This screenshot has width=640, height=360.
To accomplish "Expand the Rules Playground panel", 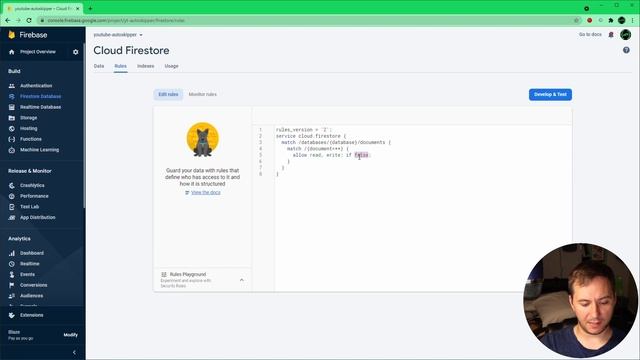I will [x=242, y=280].
